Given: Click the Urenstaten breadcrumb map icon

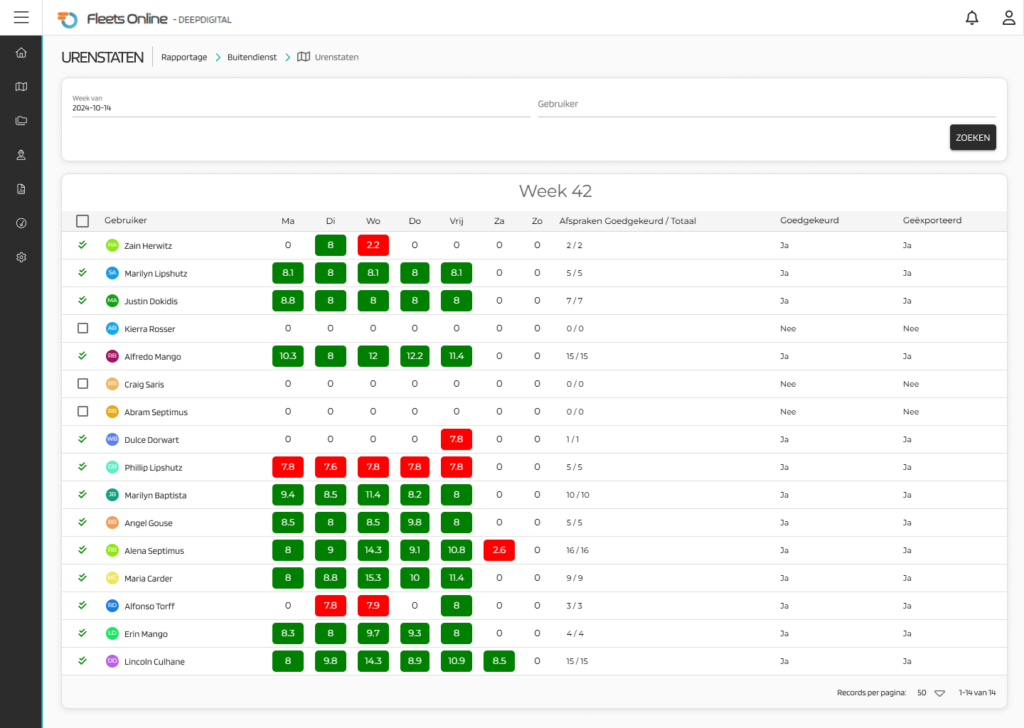Looking at the screenshot, I should coord(304,57).
